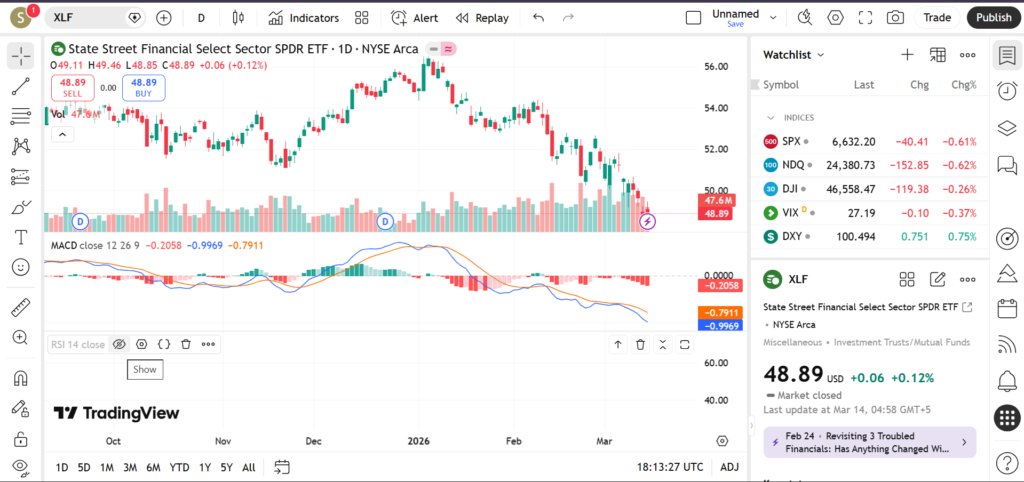The height and width of the screenshot is (482, 1024).
Task: Toggle the layout checkbox beside Unnamed
Action: (x=693, y=17)
